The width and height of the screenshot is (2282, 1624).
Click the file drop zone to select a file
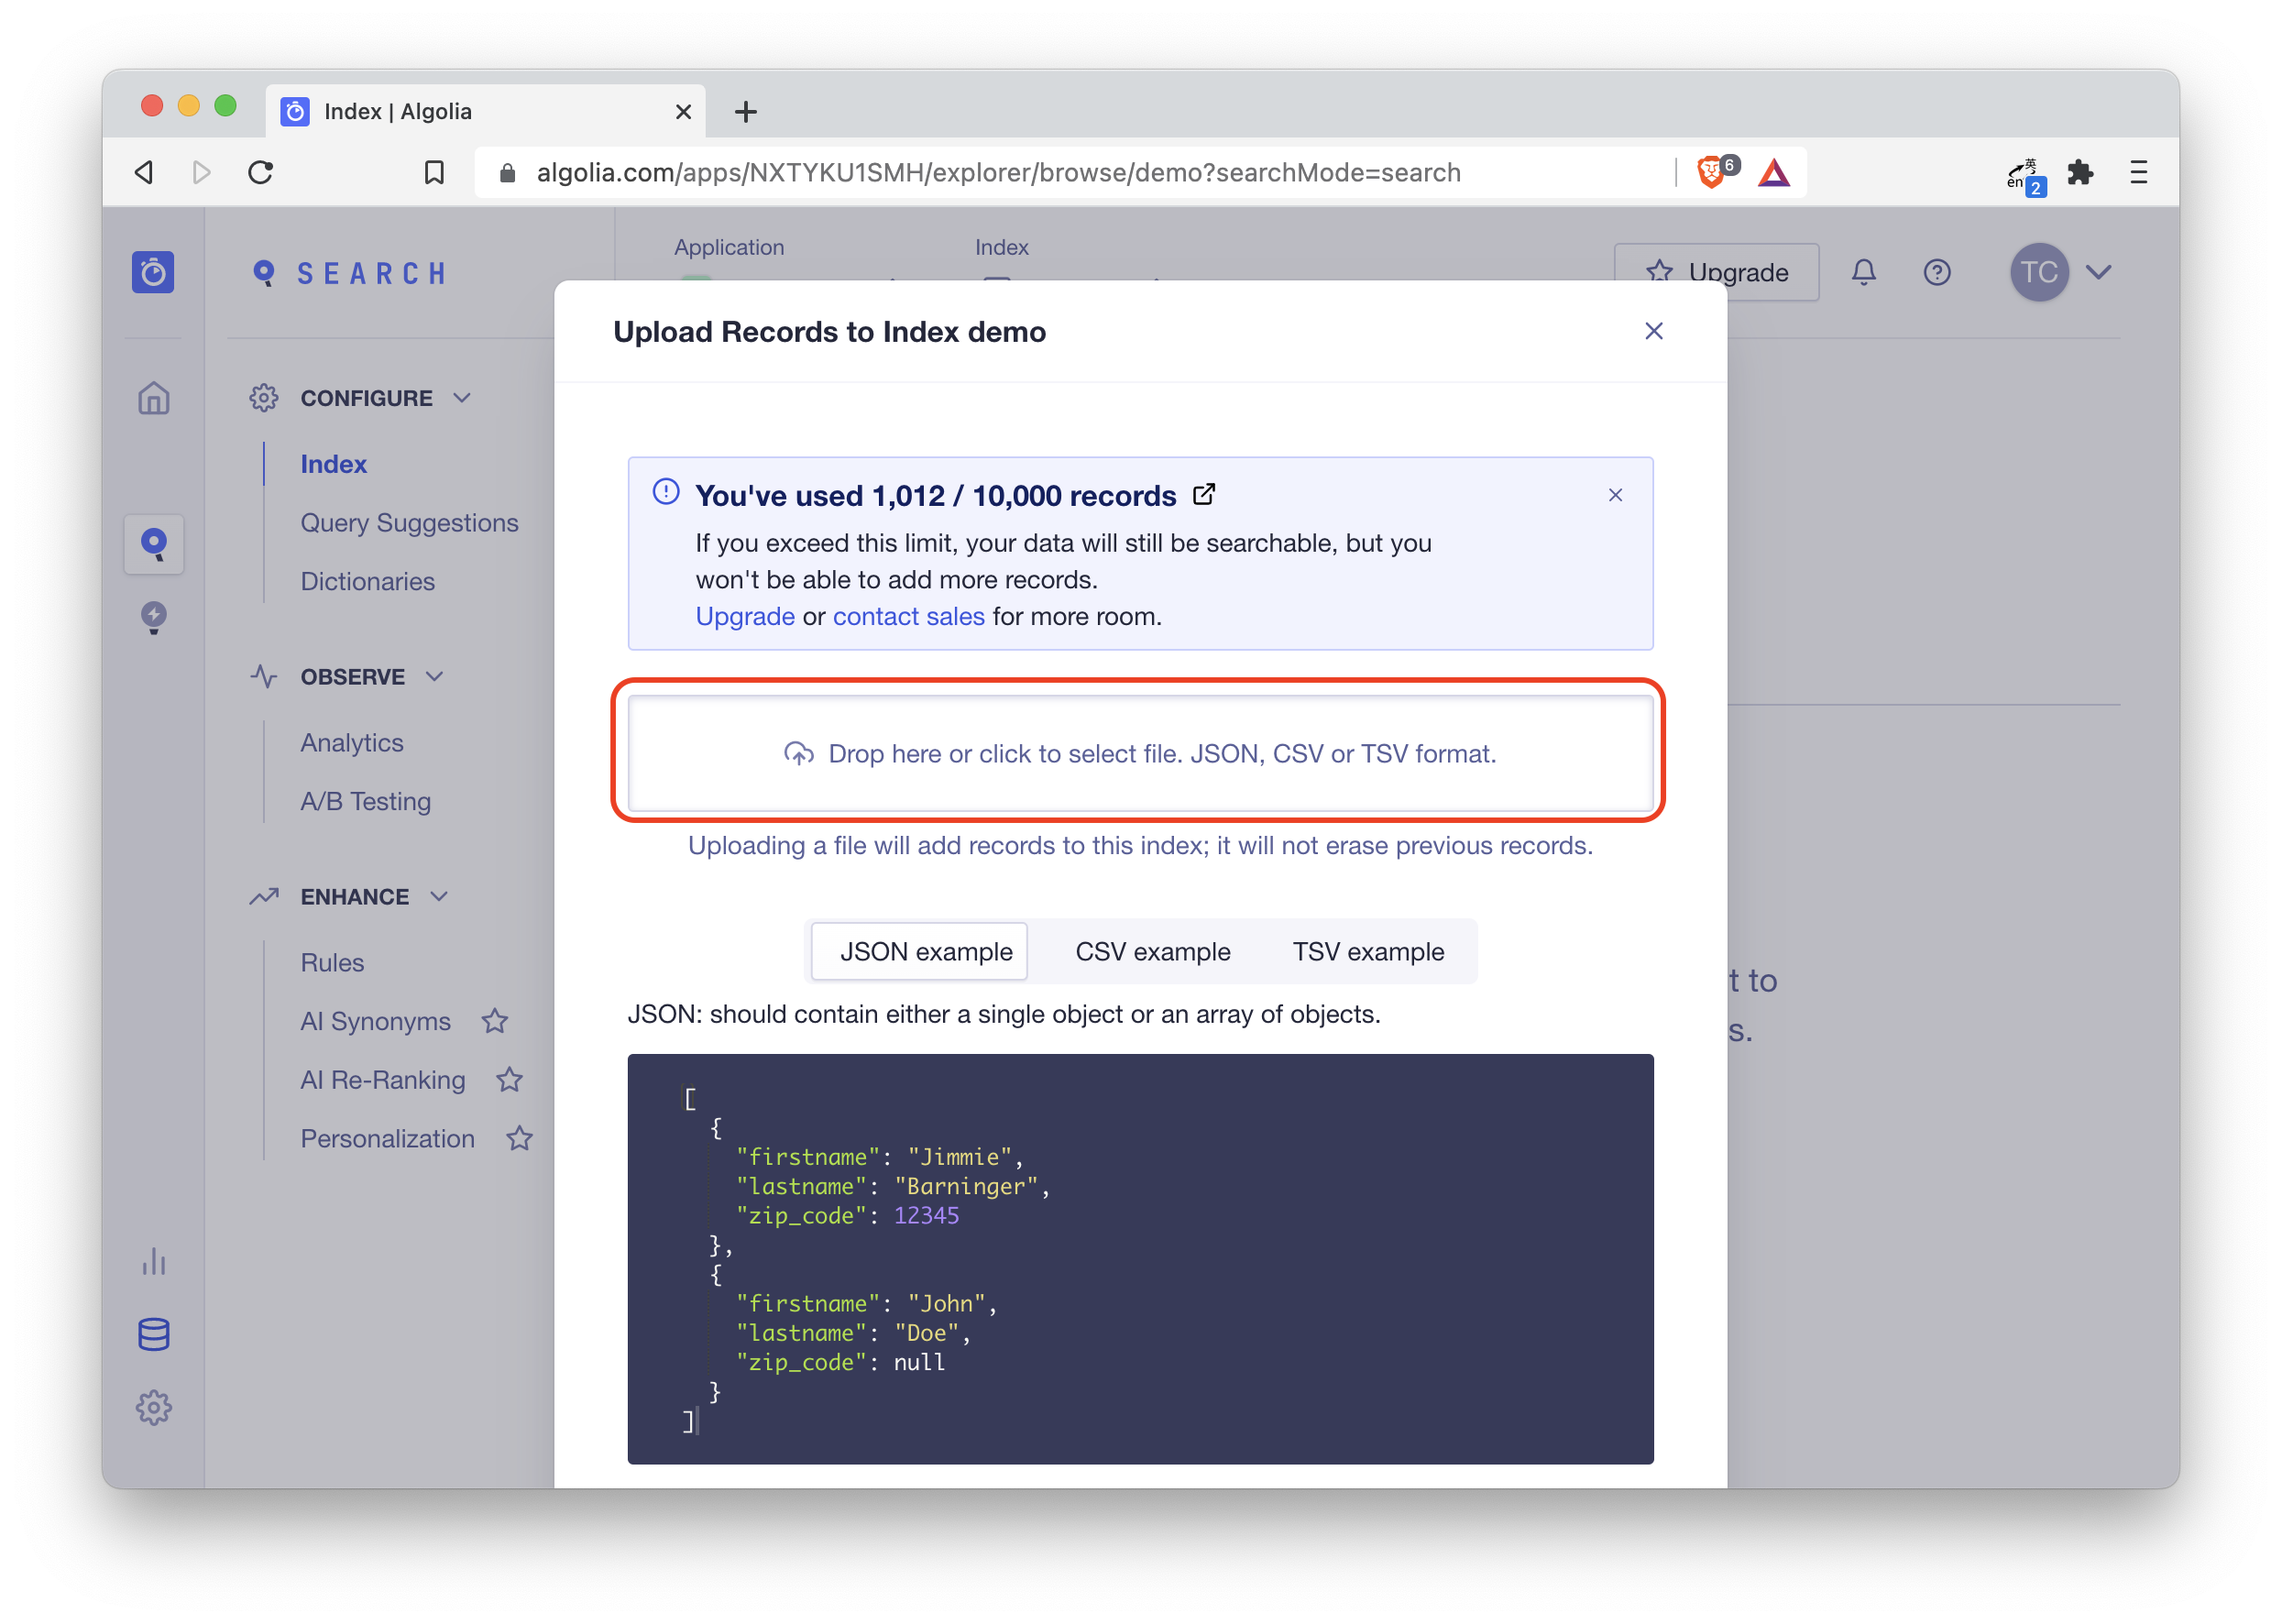[1139, 753]
